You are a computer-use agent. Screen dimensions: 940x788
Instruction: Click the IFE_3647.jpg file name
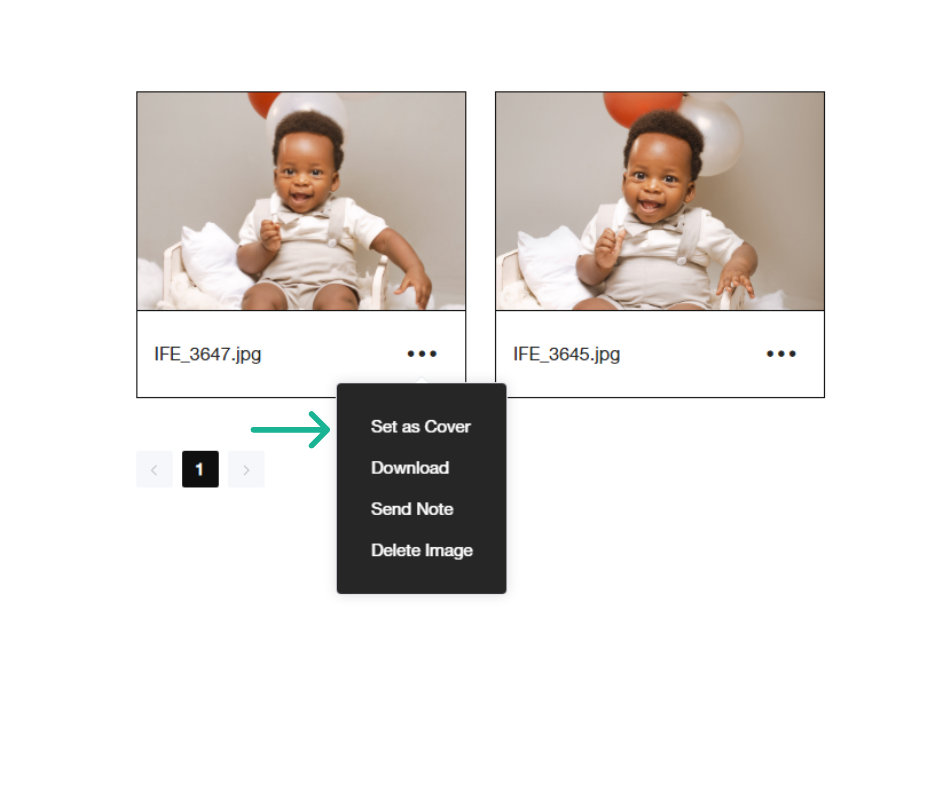click(x=207, y=354)
